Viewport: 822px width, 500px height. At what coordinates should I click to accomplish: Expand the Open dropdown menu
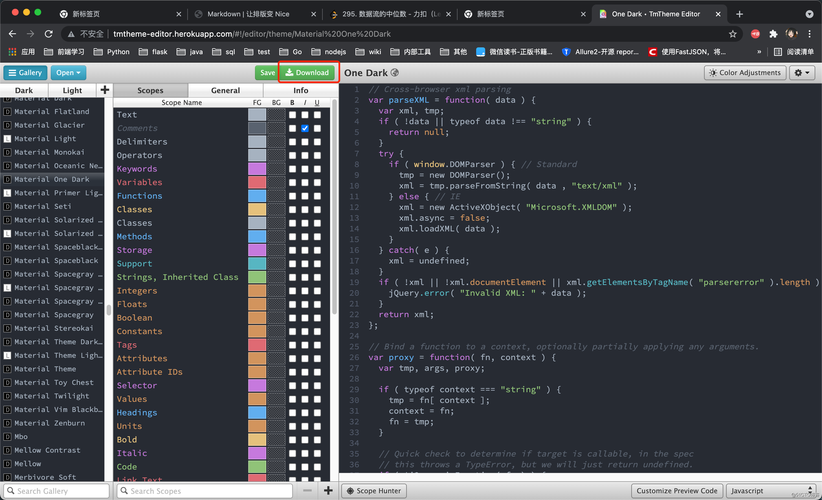tap(69, 73)
